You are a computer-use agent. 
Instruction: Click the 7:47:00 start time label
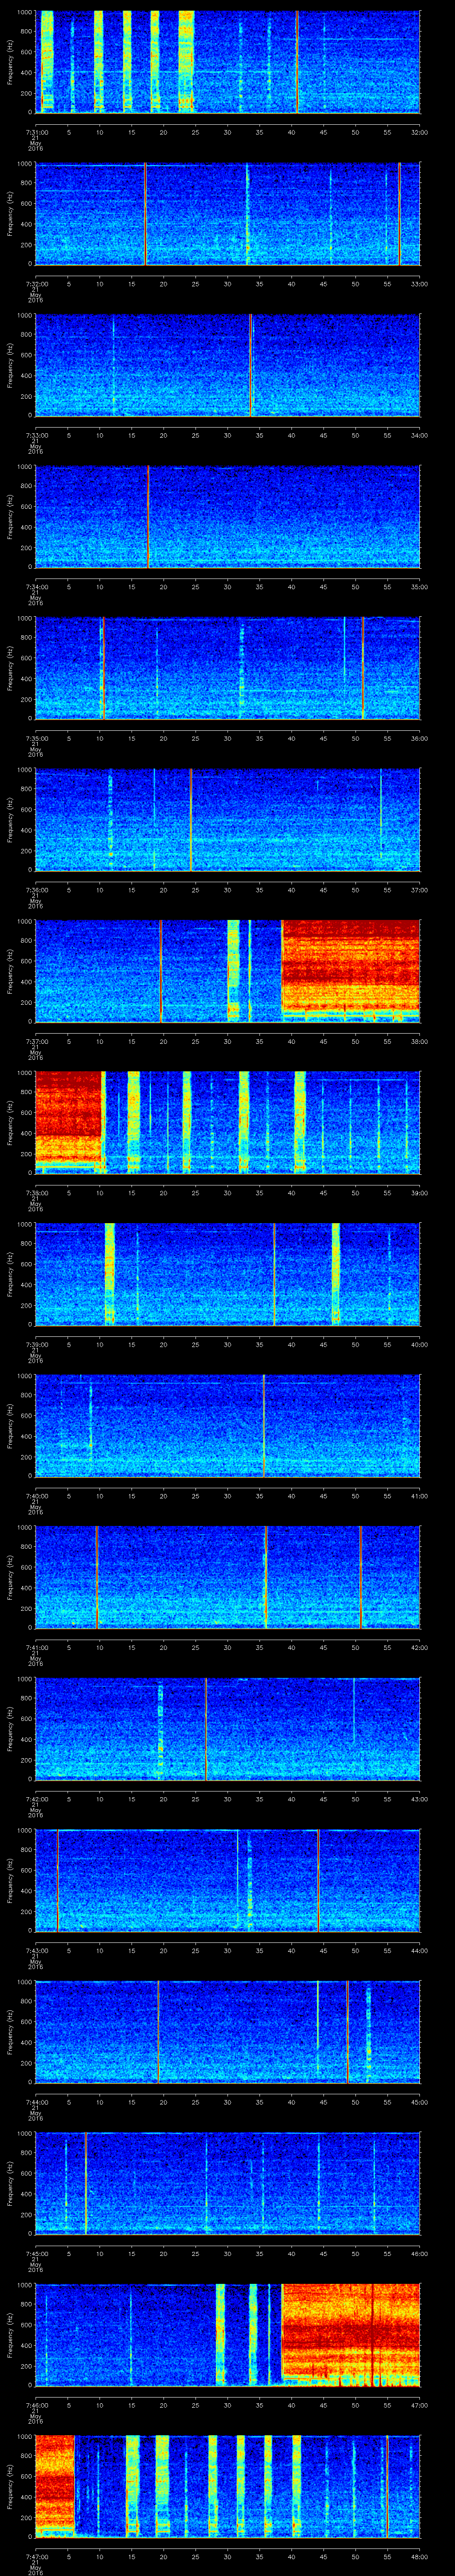point(36,2556)
